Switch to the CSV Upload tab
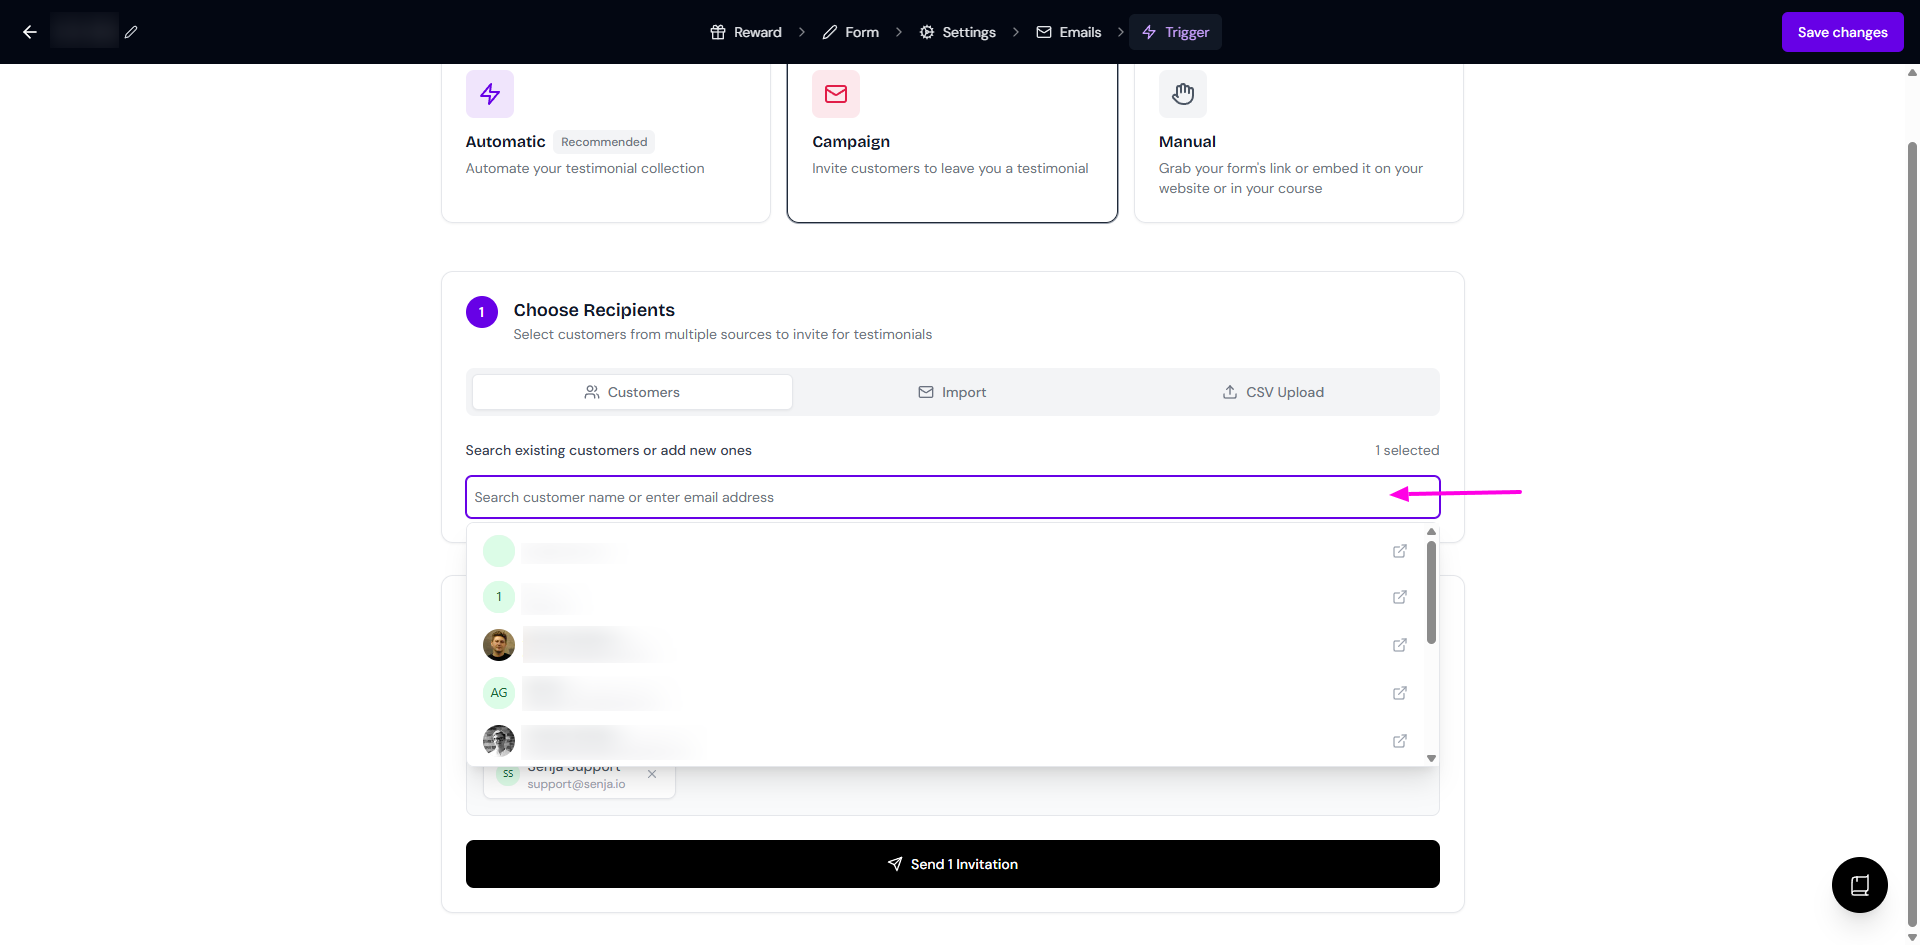Viewport: 1920px width, 945px height. pos(1273,392)
